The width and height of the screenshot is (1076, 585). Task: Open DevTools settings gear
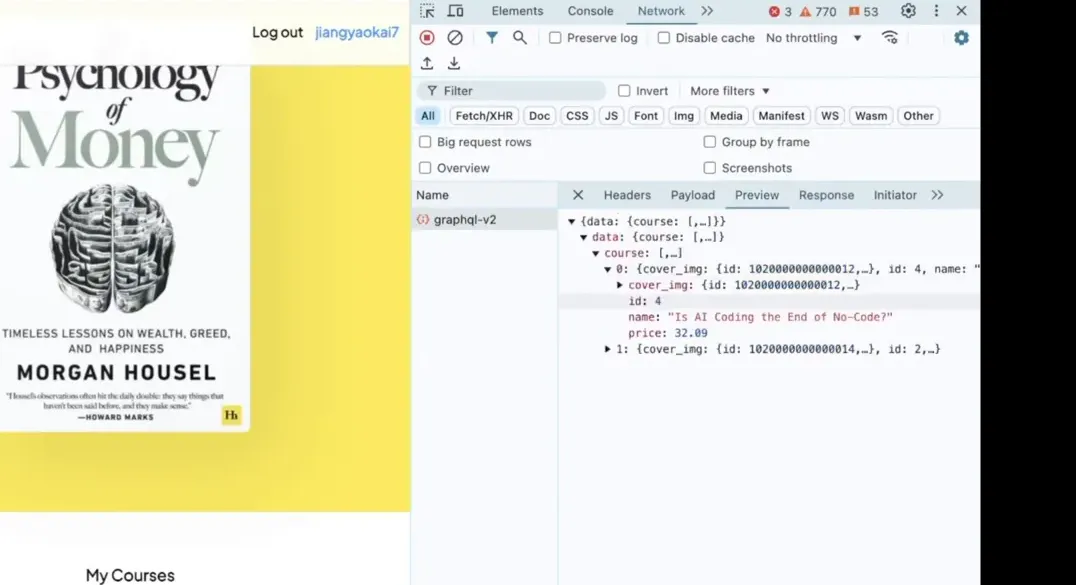[x=908, y=11]
